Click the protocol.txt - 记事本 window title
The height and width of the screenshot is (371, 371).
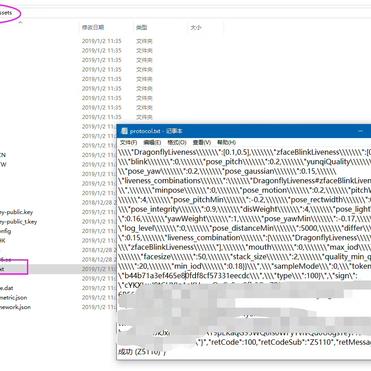tap(156, 131)
